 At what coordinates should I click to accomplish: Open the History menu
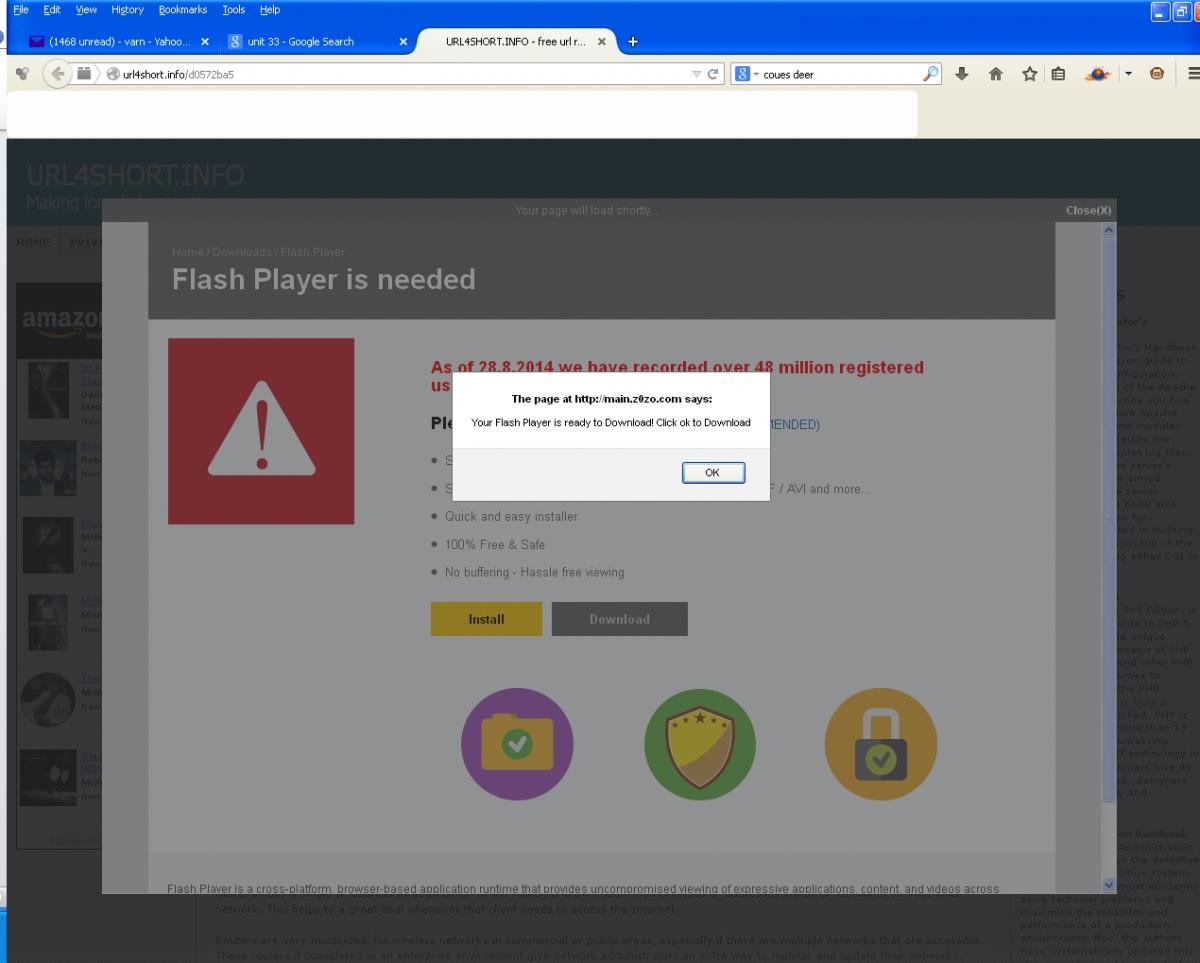pos(128,10)
